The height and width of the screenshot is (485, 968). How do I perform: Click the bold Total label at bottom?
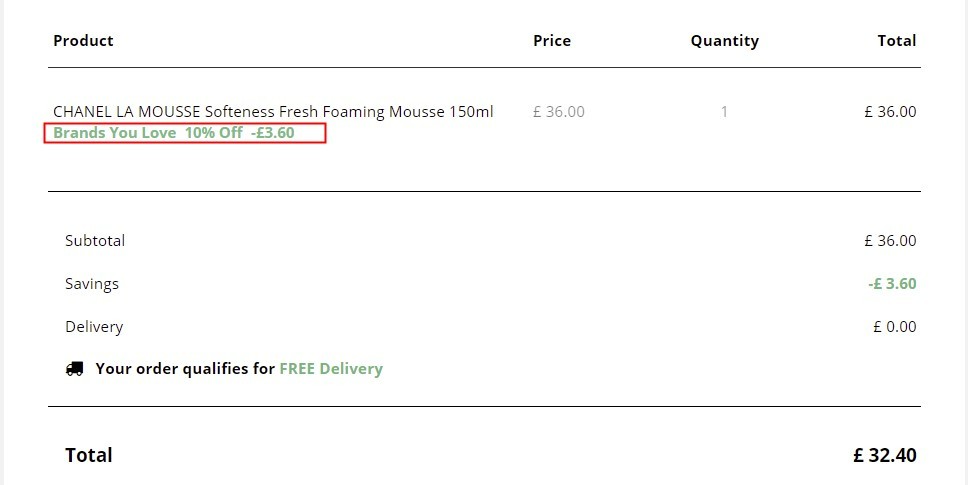(x=89, y=455)
